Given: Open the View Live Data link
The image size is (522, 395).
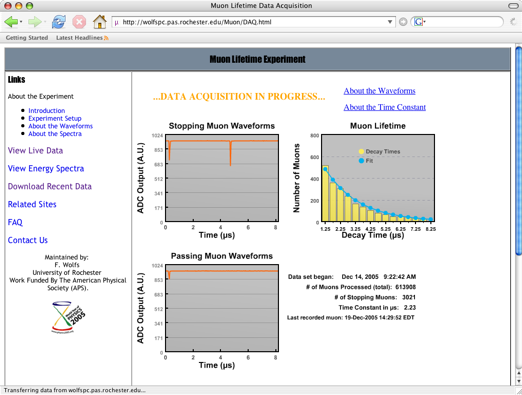Looking at the screenshot, I should tap(35, 151).
